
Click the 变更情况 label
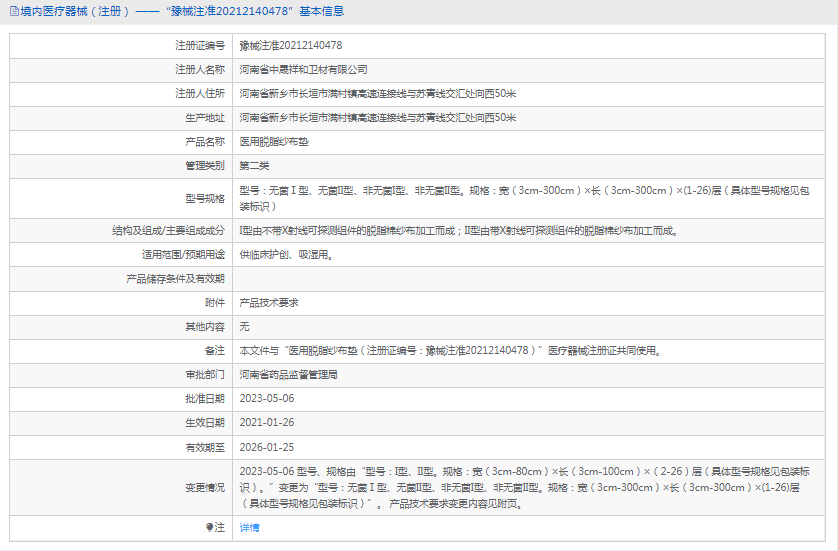point(205,487)
